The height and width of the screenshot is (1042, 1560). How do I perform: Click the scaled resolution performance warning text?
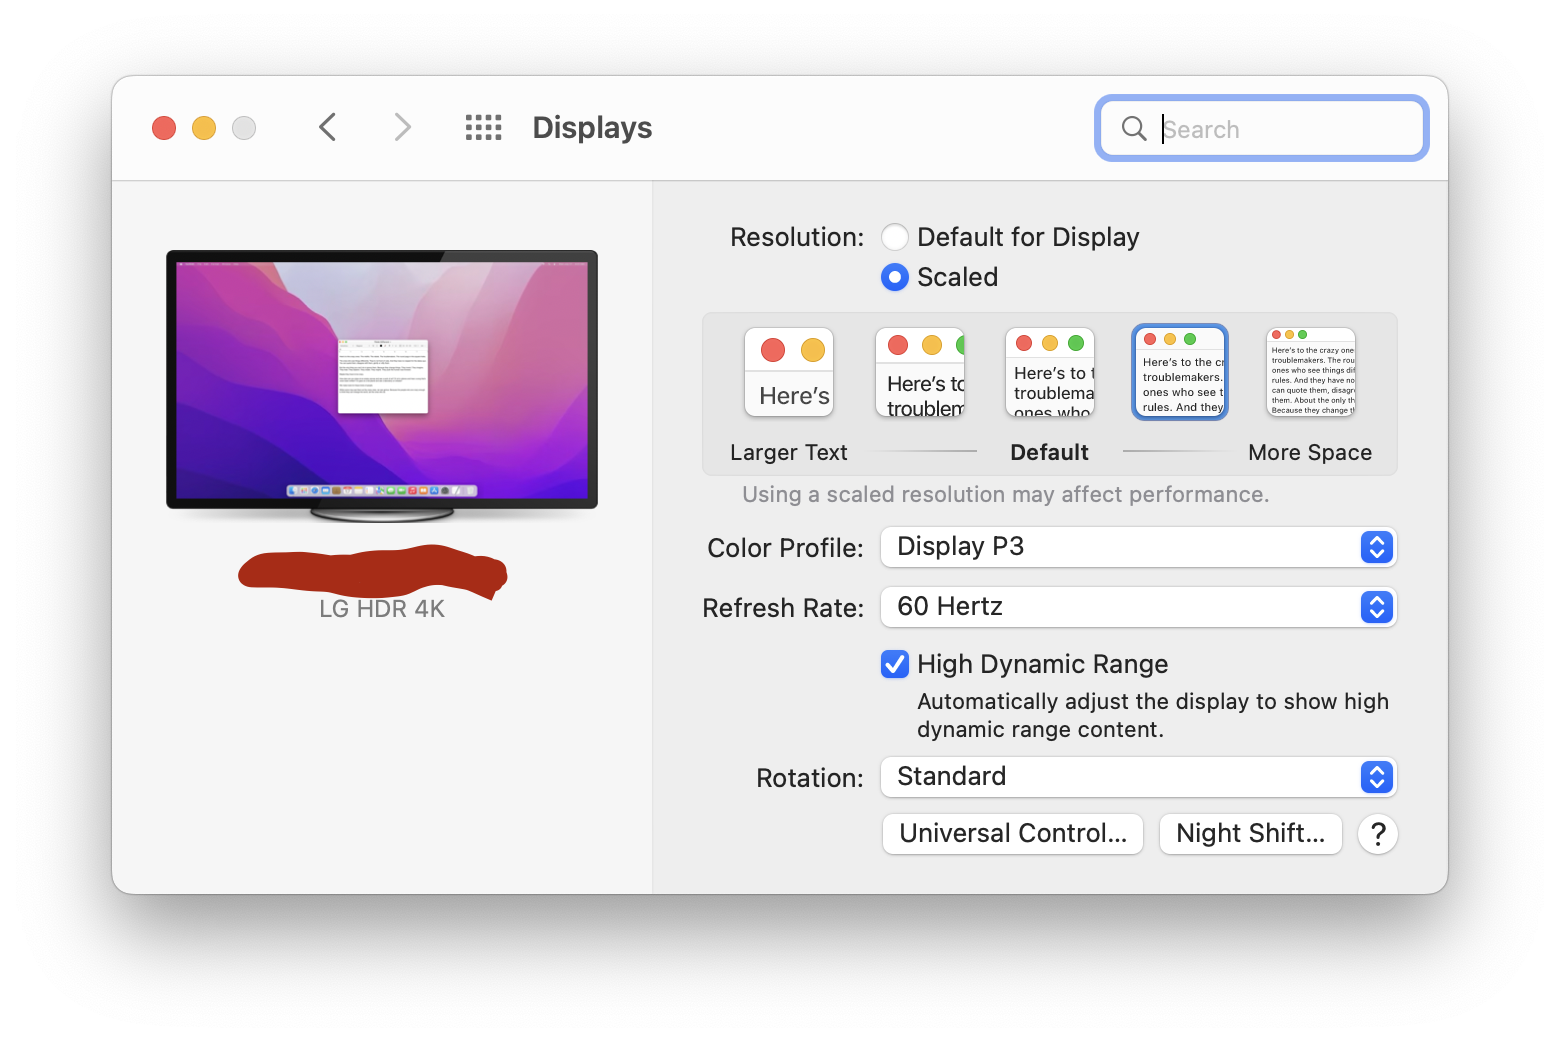pyautogui.click(x=1005, y=494)
